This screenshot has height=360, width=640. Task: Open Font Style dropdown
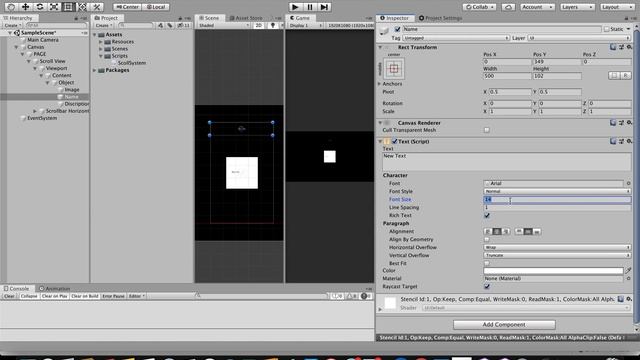[557, 191]
